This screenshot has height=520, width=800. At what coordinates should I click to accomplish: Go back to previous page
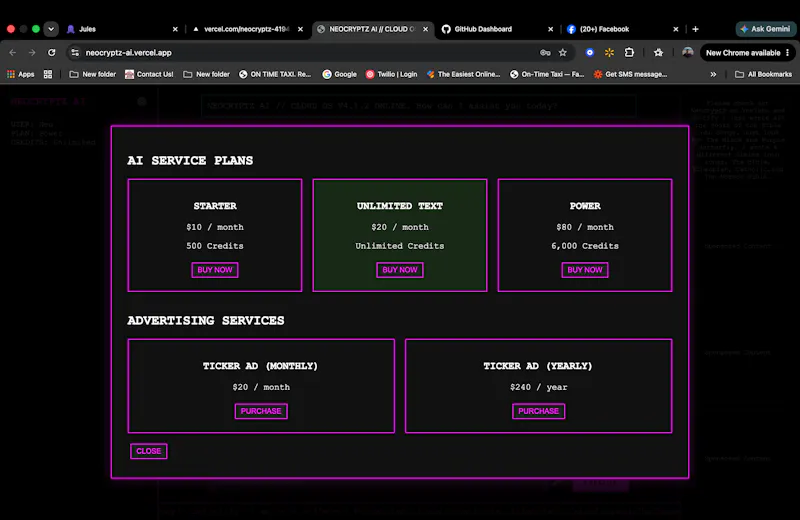tap(13, 53)
